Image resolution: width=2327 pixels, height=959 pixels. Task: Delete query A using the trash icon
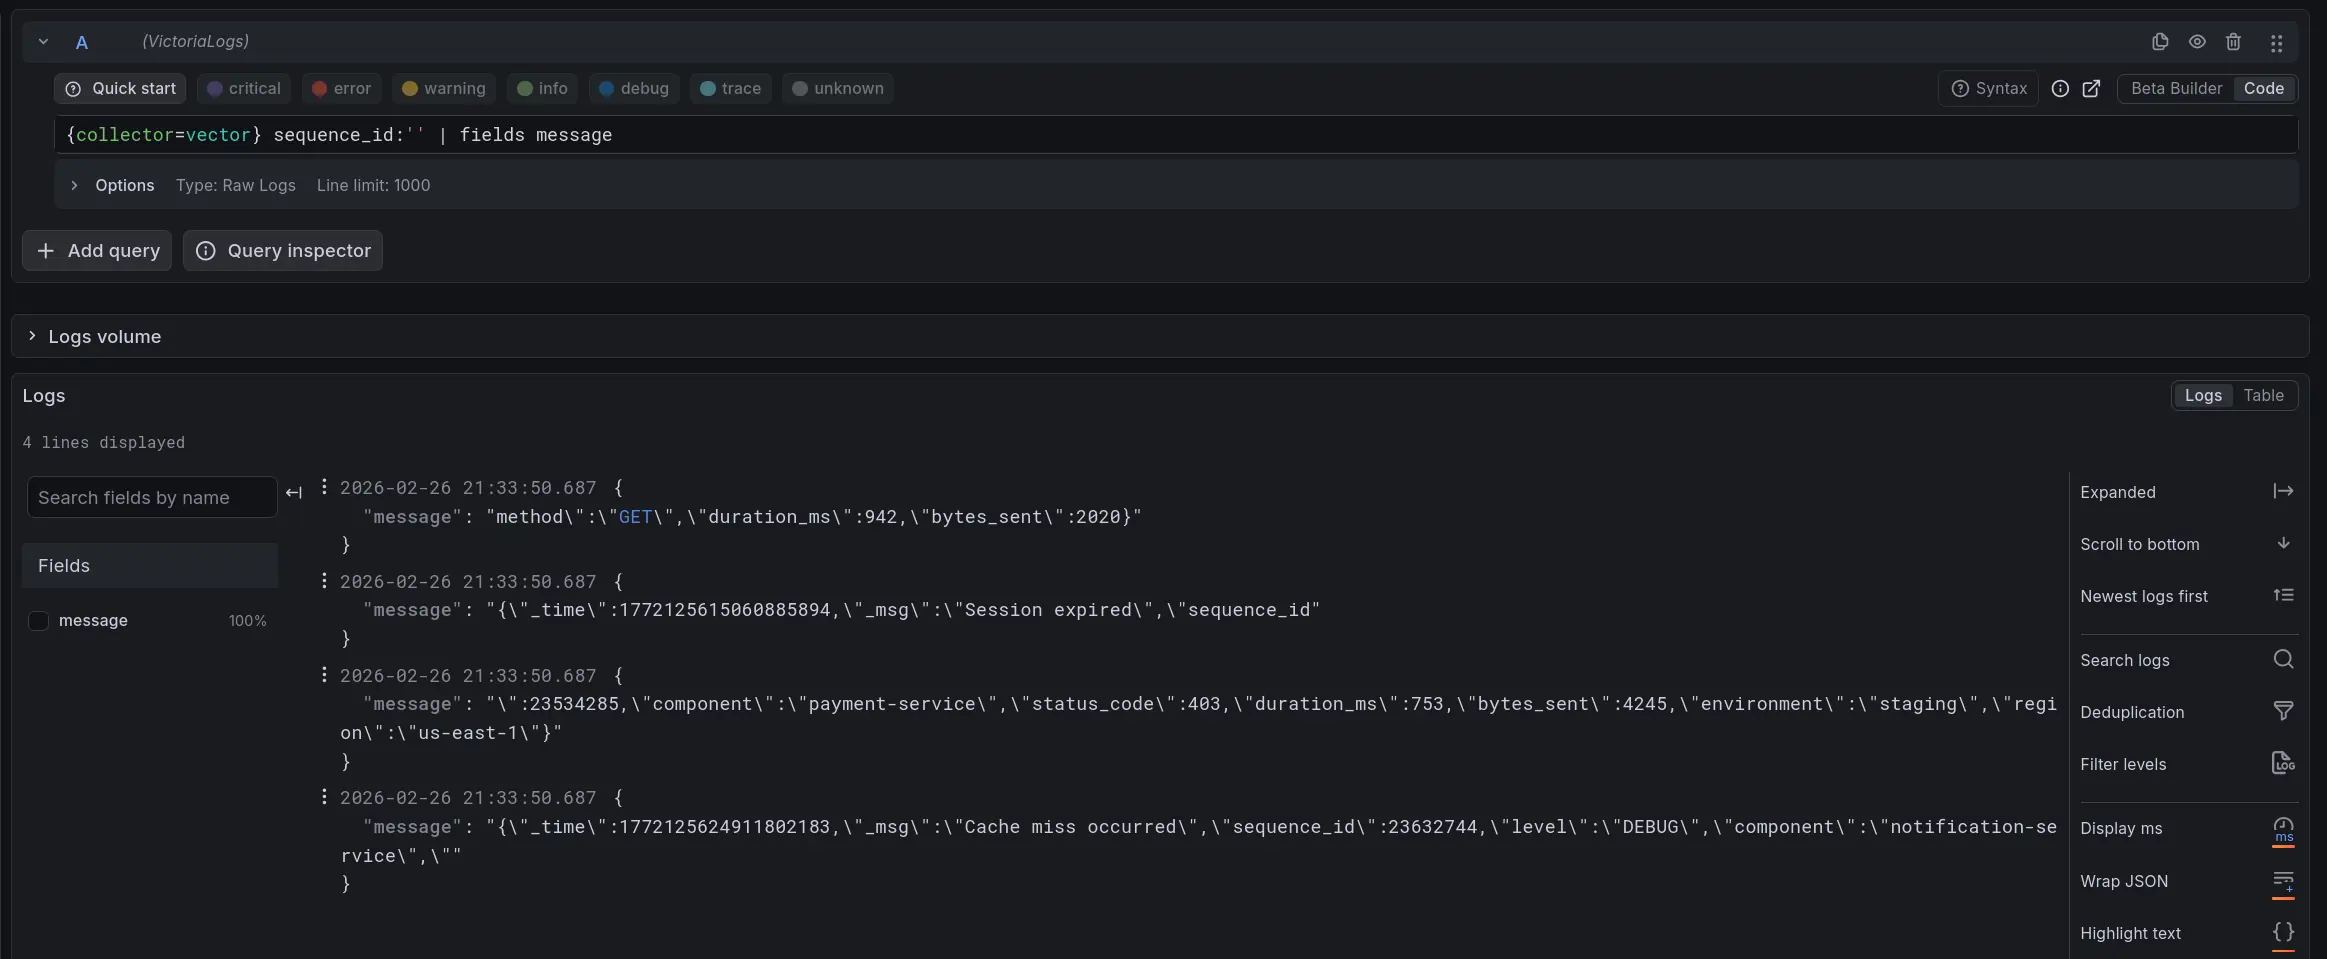(2233, 42)
